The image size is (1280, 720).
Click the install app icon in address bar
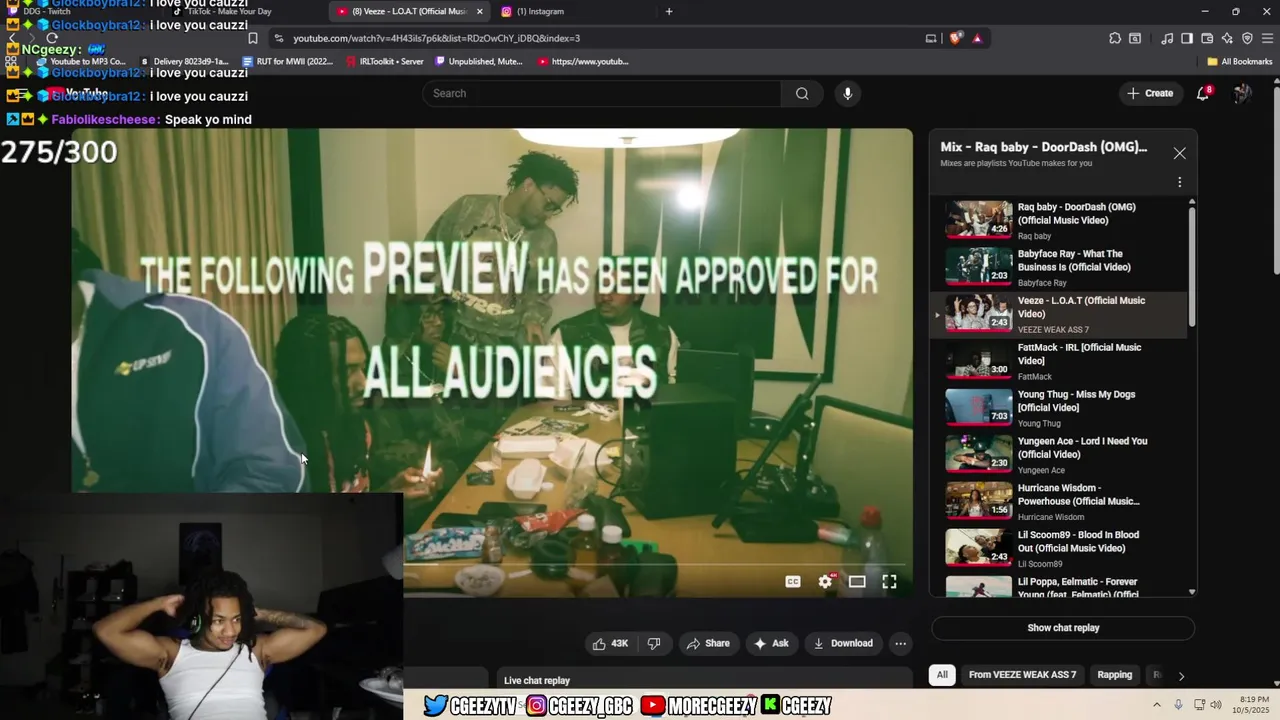tap(931, 38)
